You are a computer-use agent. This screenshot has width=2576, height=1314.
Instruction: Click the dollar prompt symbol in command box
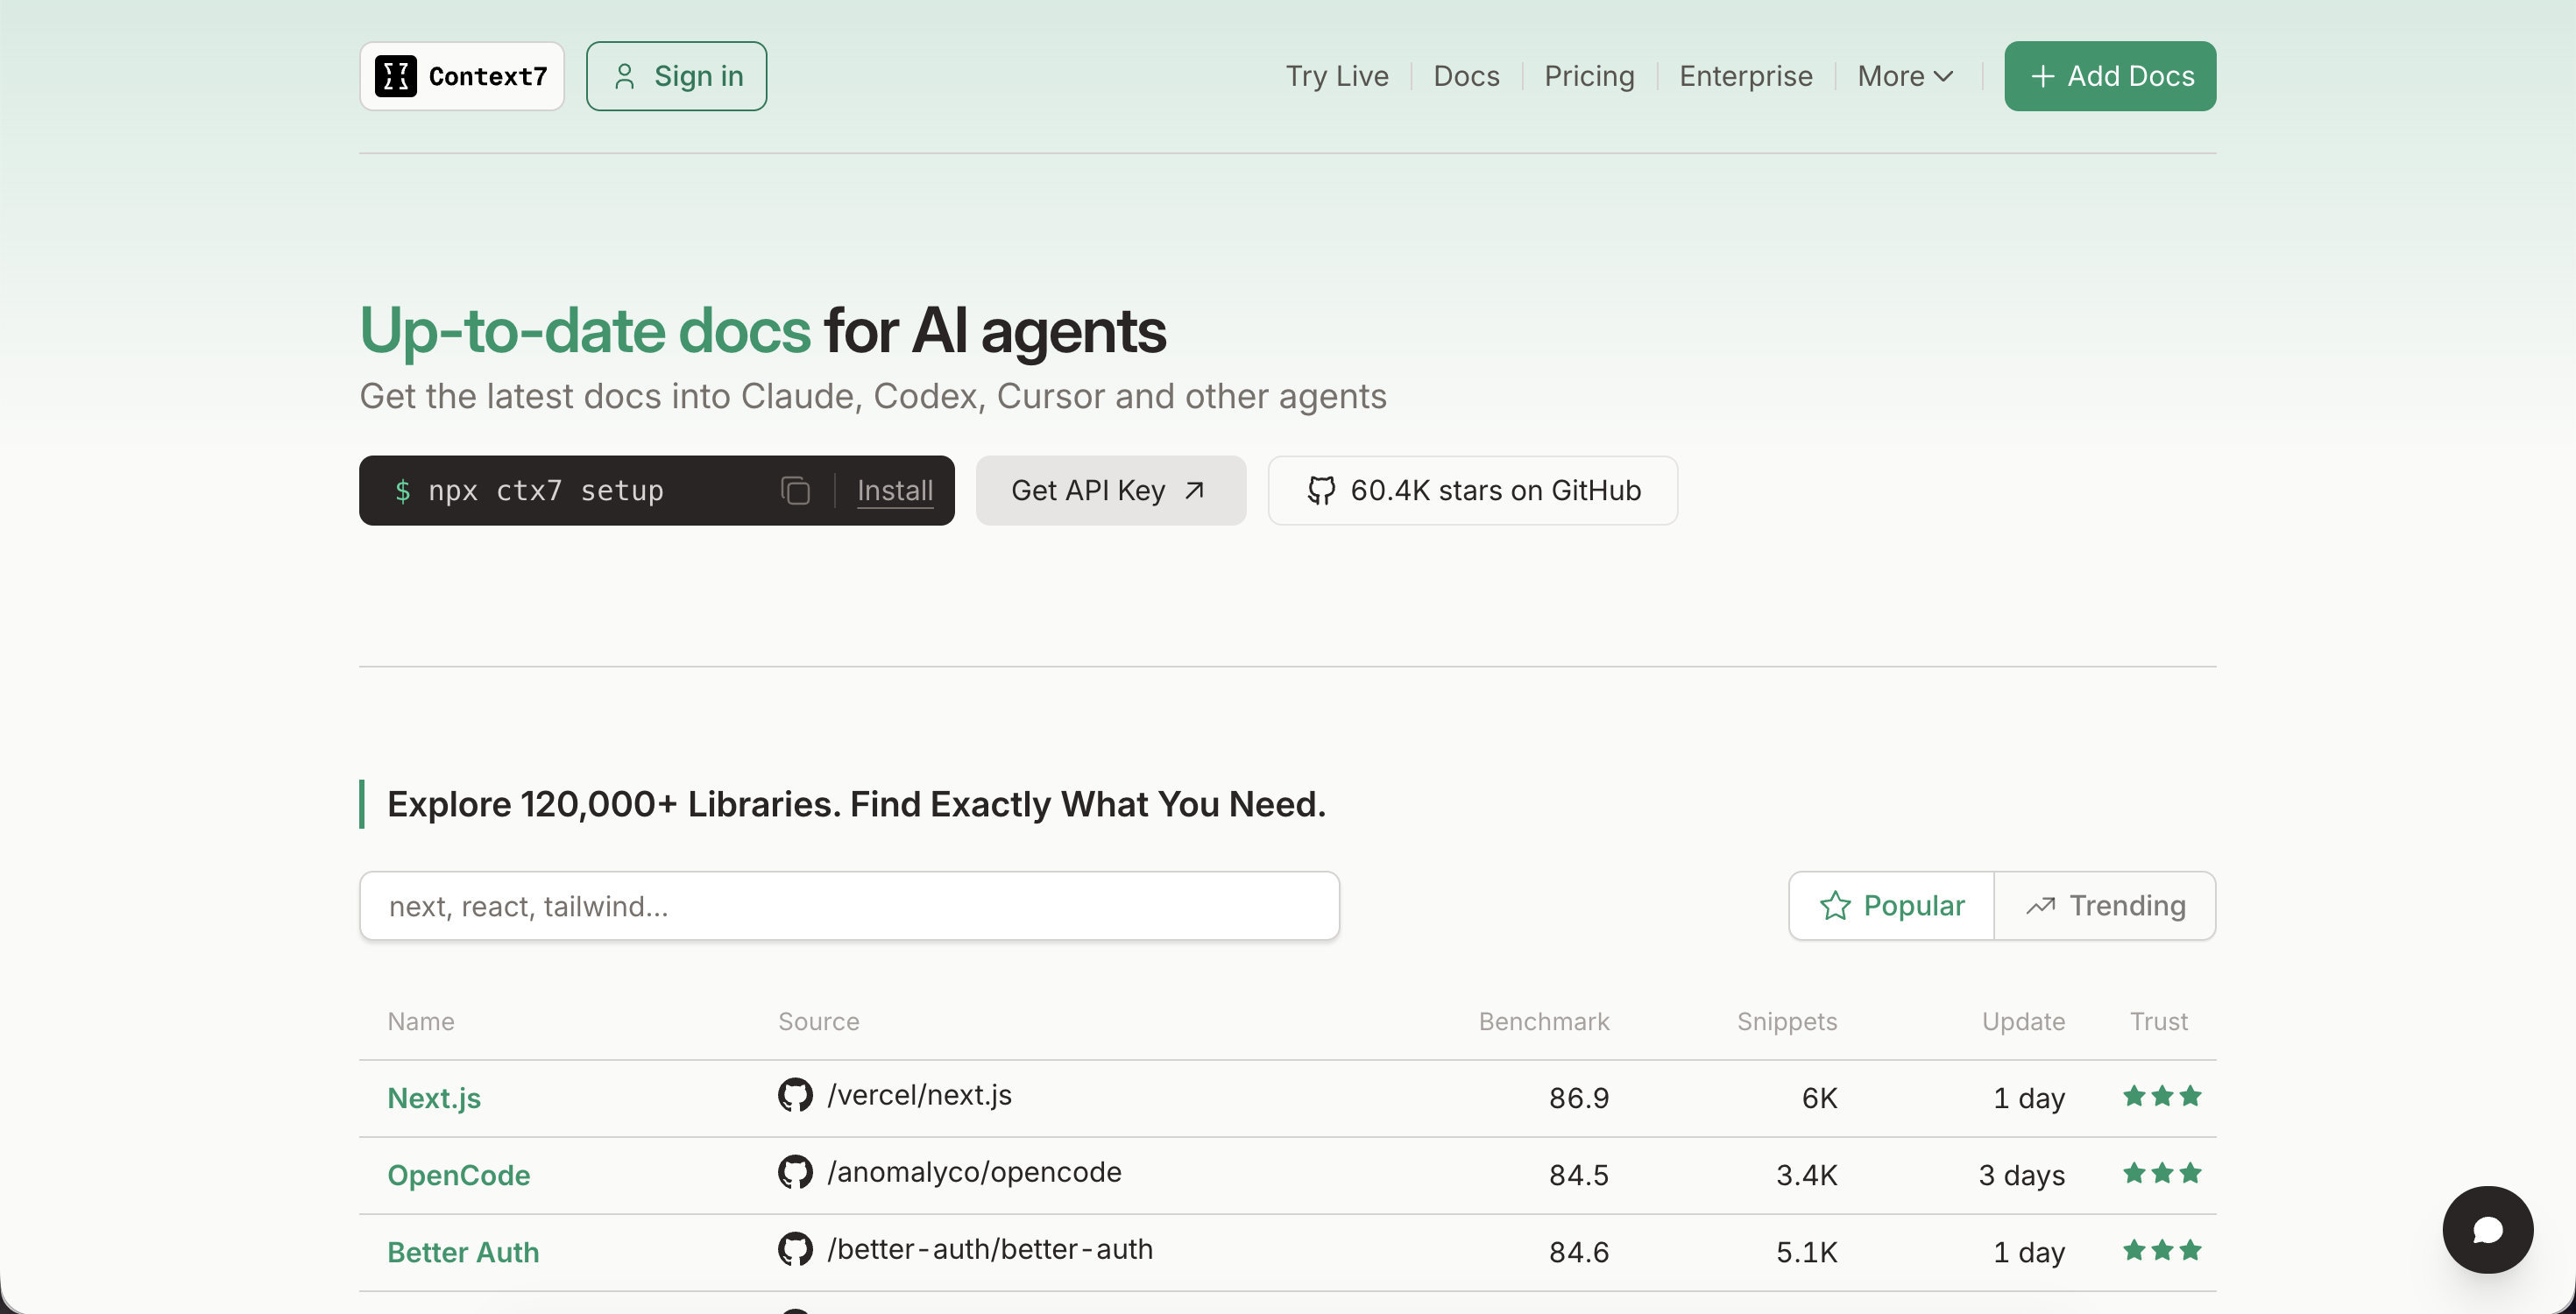coord(402,490)
